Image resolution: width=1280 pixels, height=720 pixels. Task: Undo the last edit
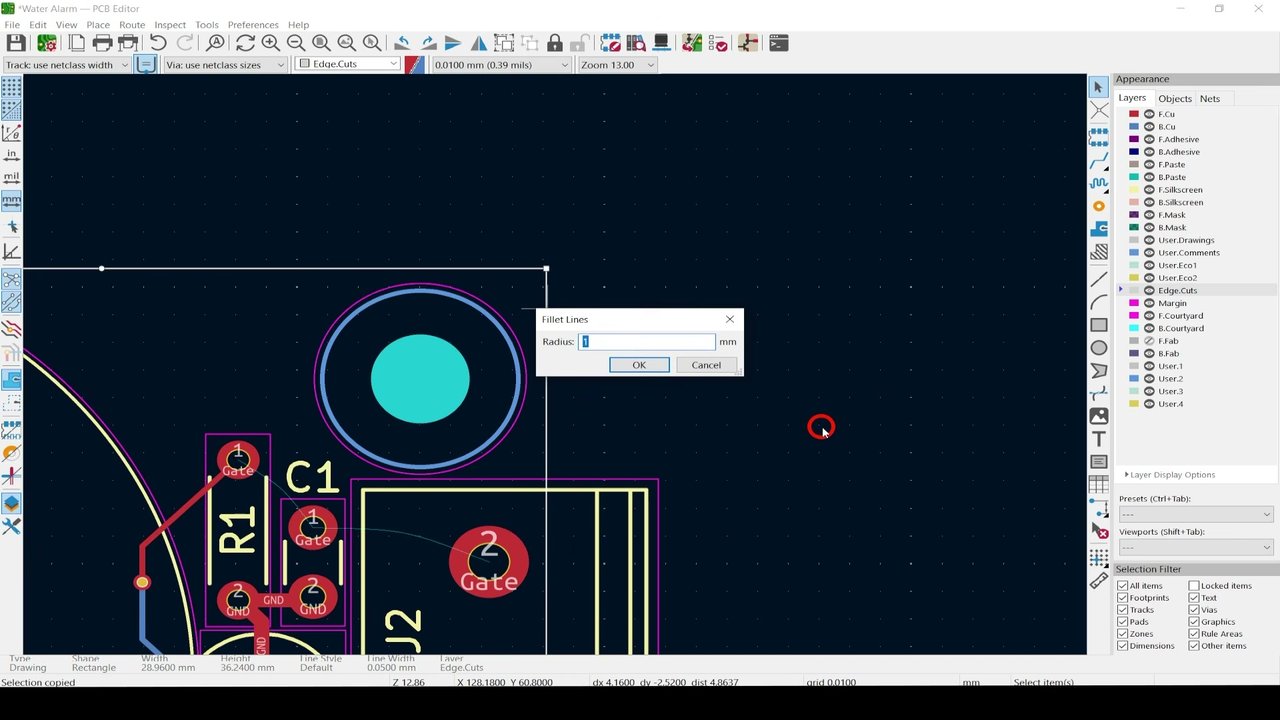click(x=158, y=43)
